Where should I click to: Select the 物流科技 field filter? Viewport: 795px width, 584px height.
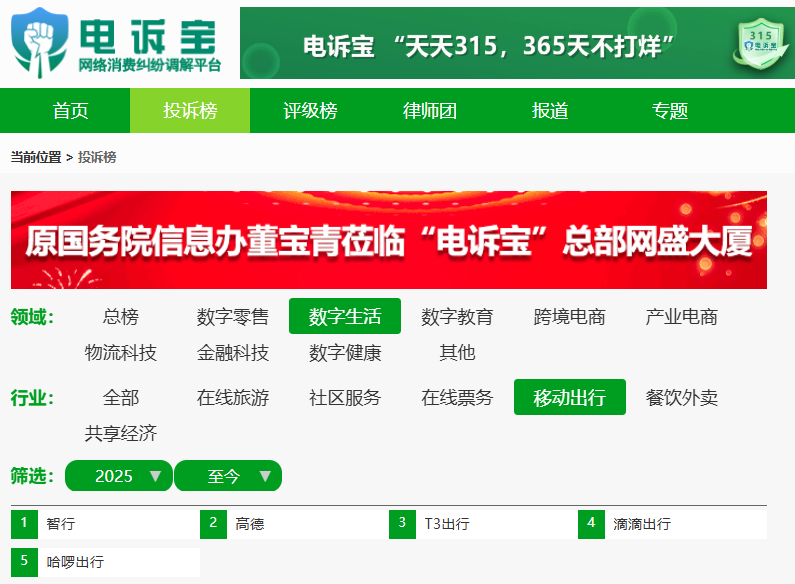[121, 352]
